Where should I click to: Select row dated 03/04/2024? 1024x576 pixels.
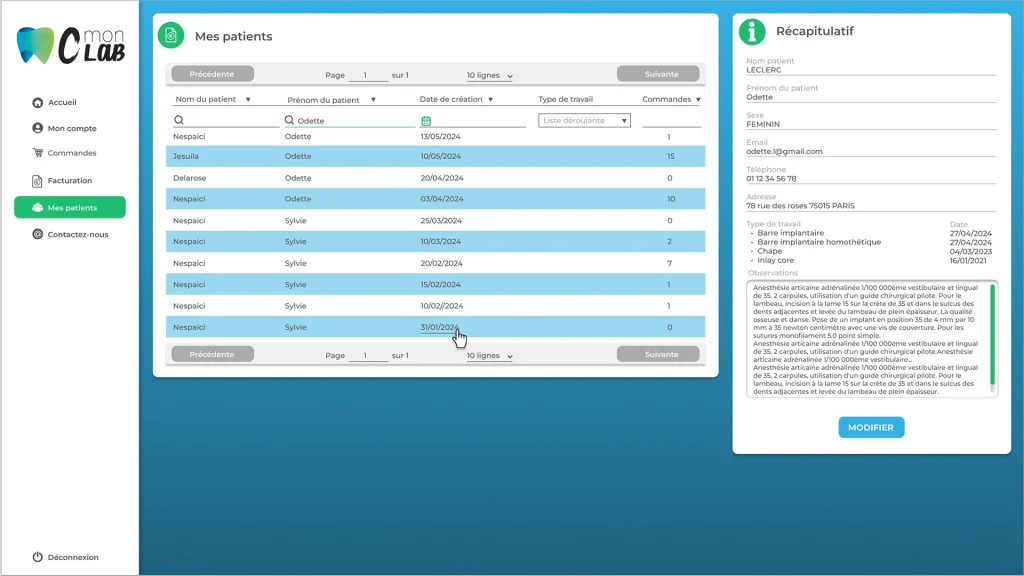click(436, 199)
